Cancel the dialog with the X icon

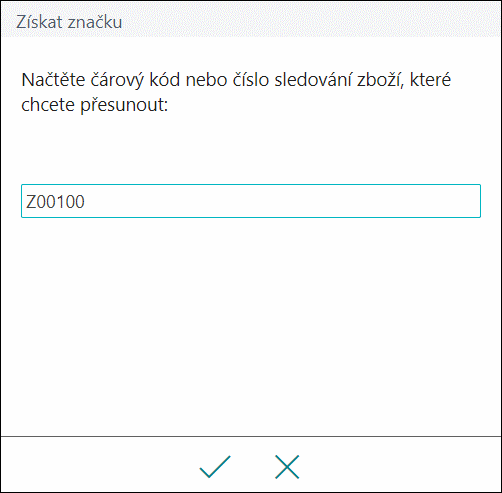287,466
